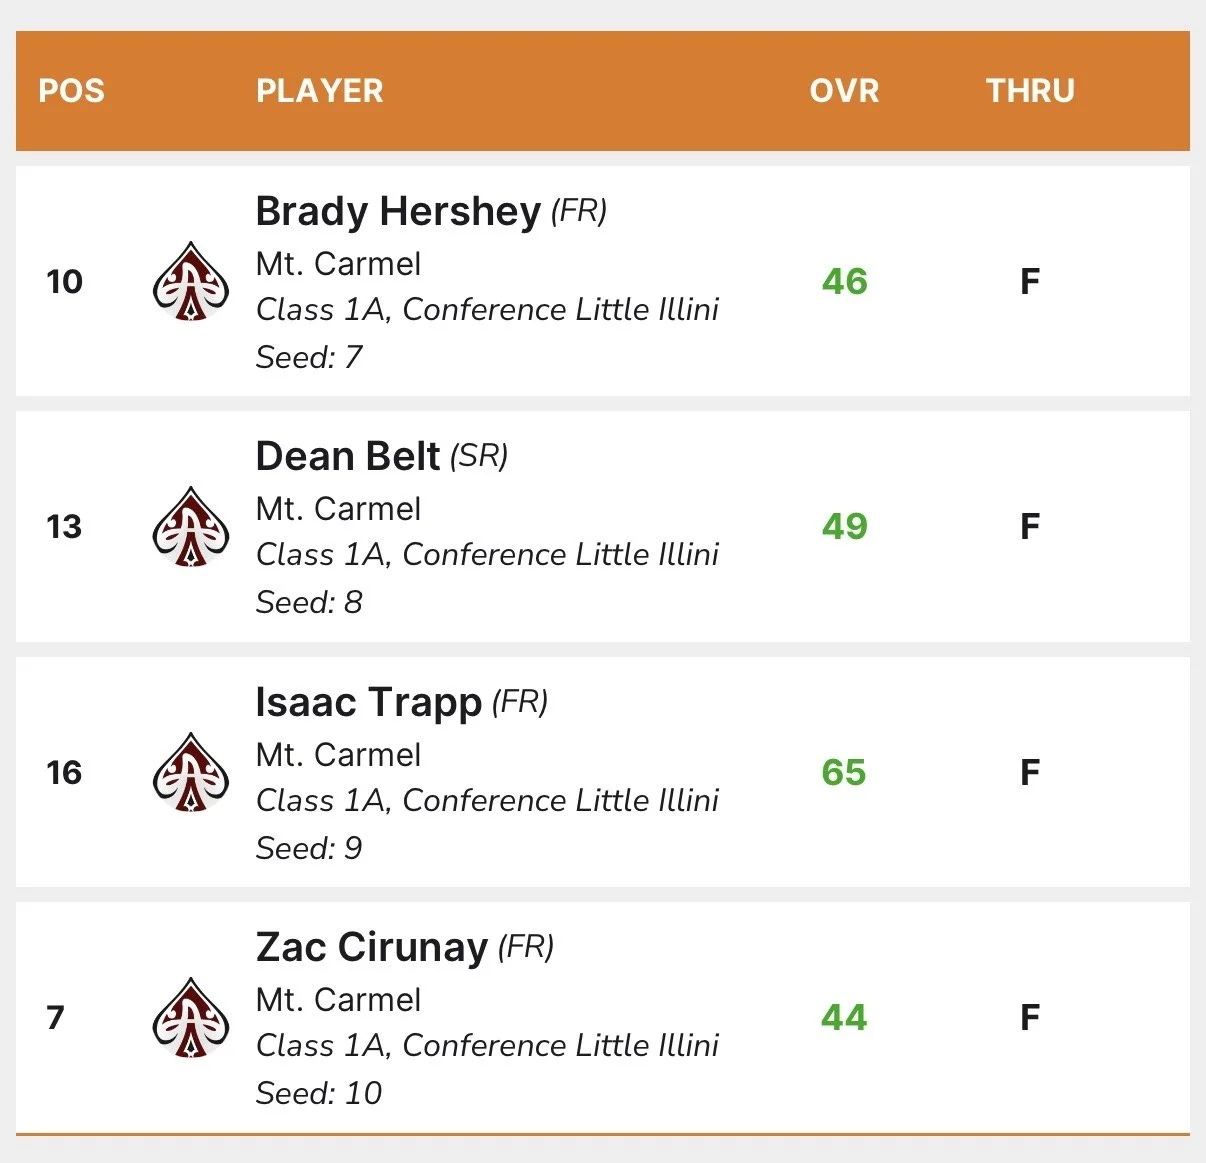
Task: Click the Seed: 8 text under Dean Belt
Action: point(309,602)
